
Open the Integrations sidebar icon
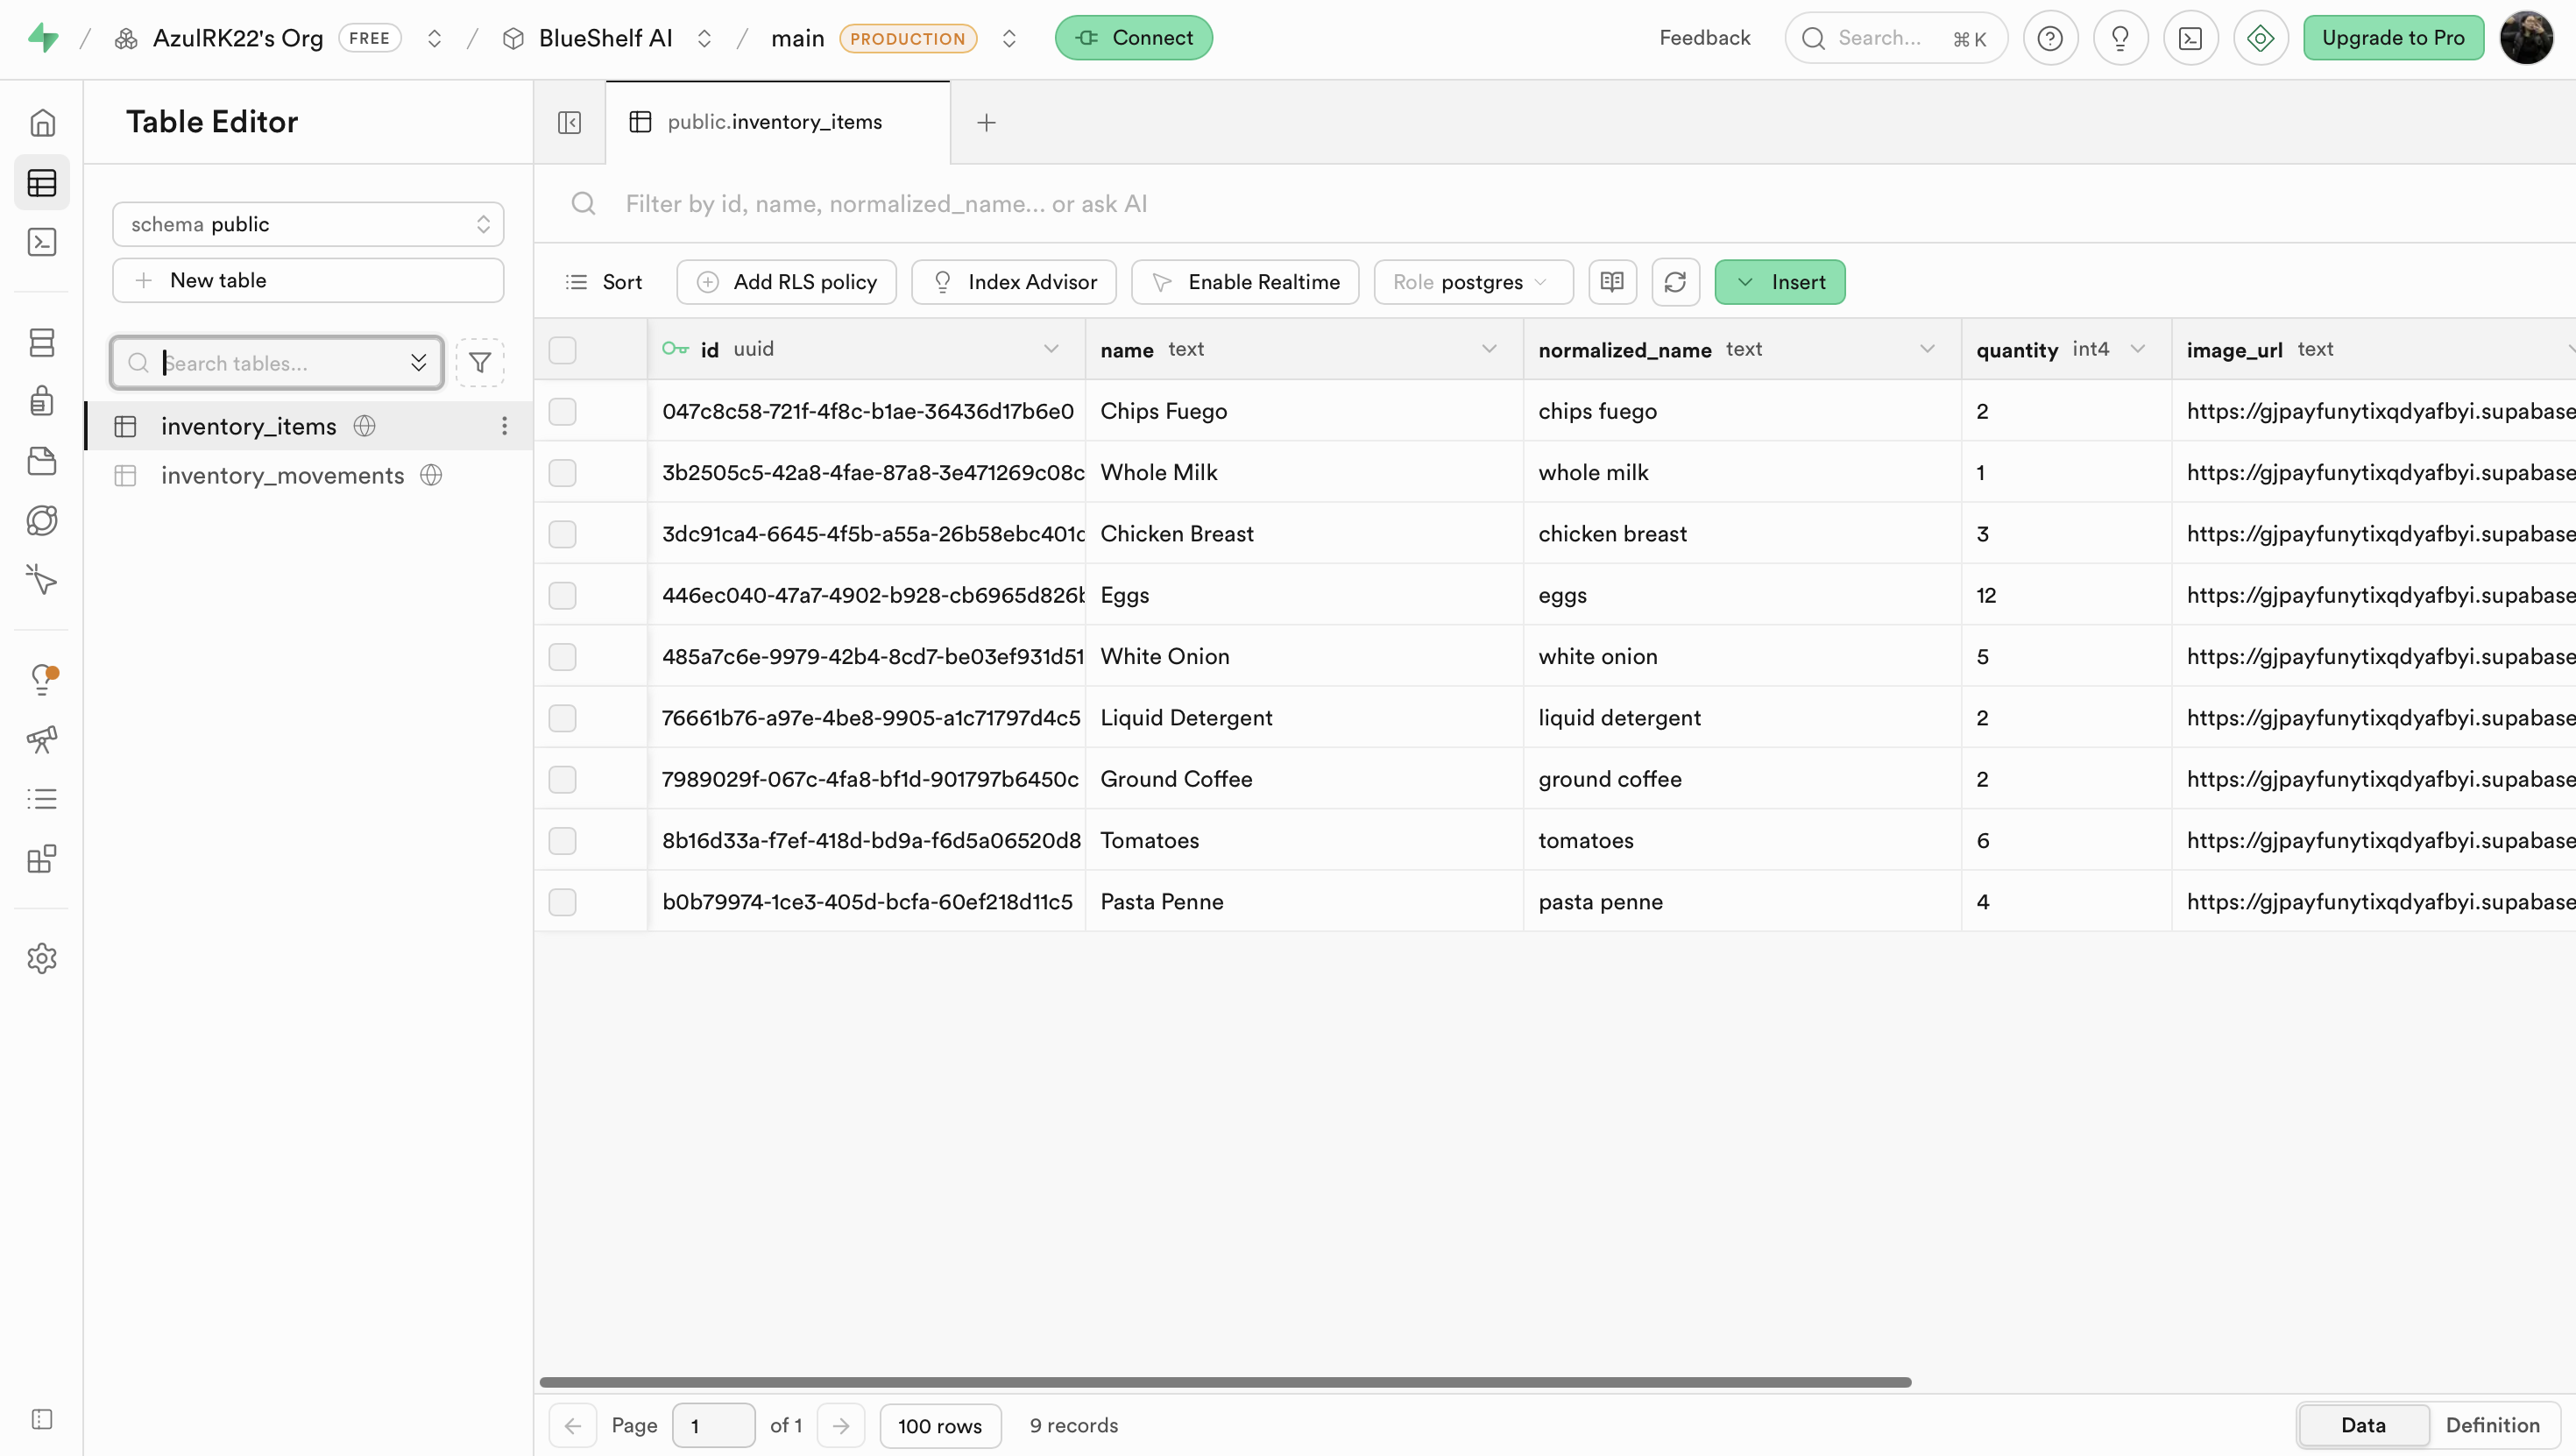(x=42, y=859)
